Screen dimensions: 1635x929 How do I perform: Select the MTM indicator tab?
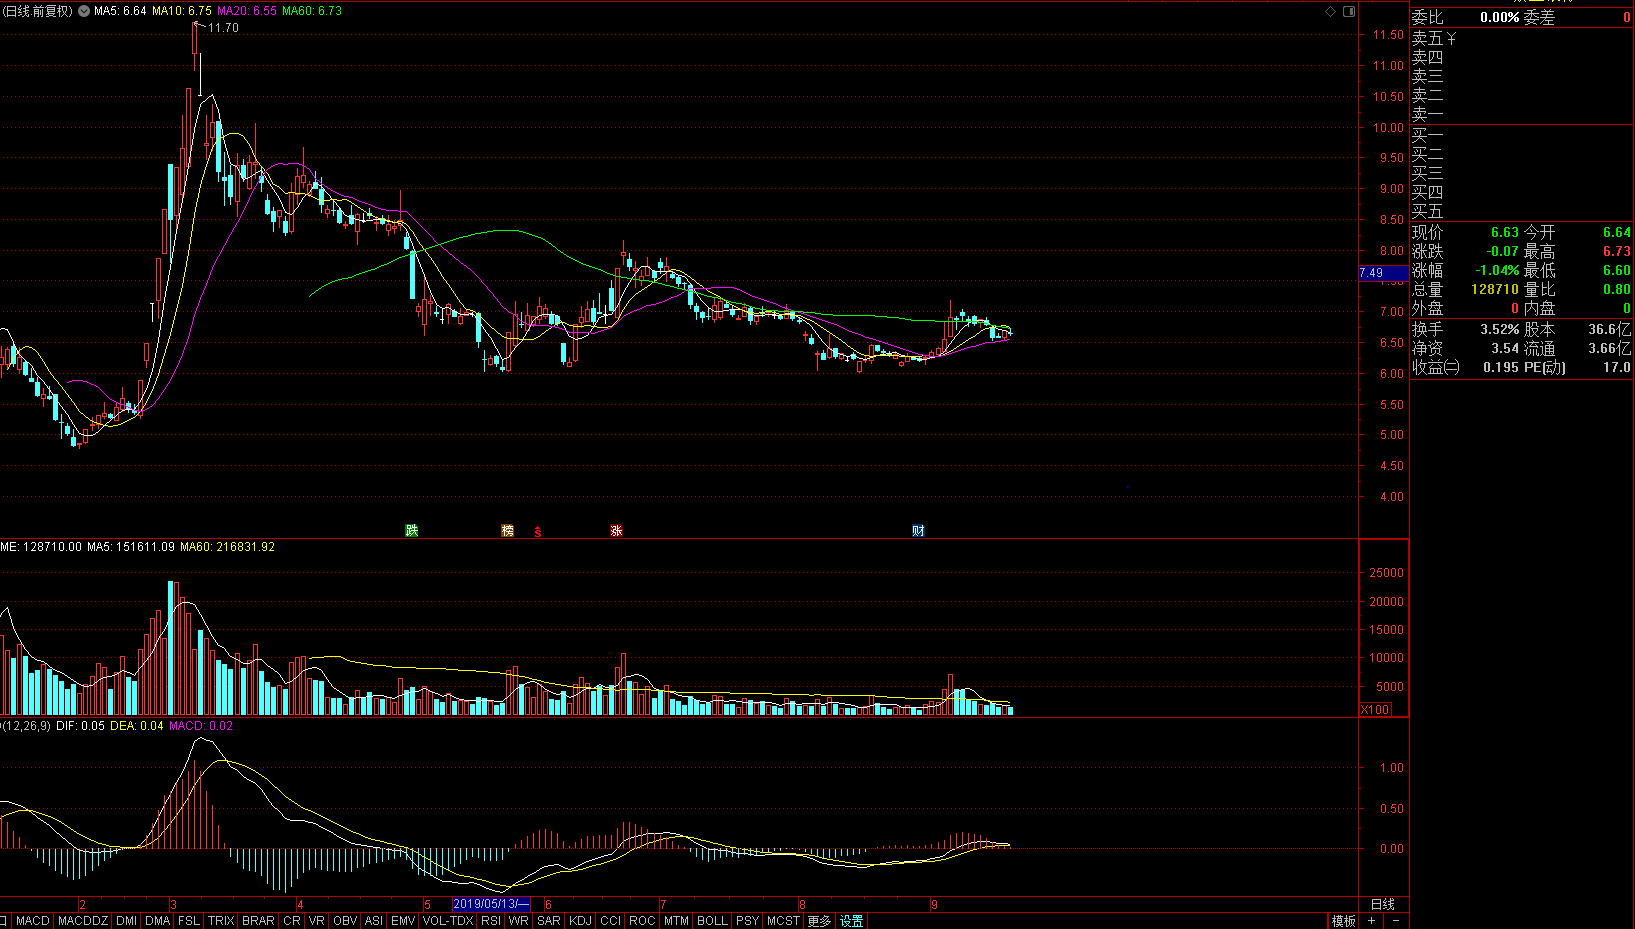(x=676, y=921)
